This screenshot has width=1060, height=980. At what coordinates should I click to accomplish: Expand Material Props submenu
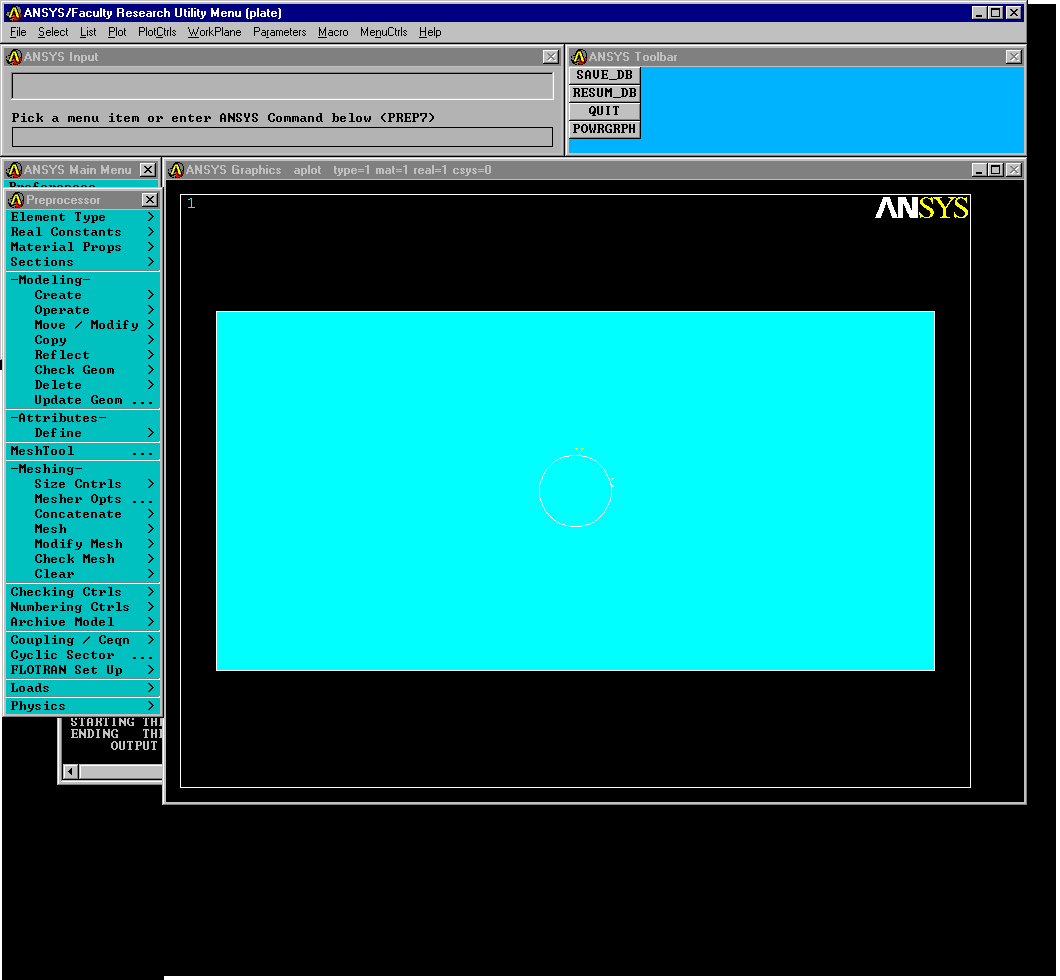[x=82, y=247]
